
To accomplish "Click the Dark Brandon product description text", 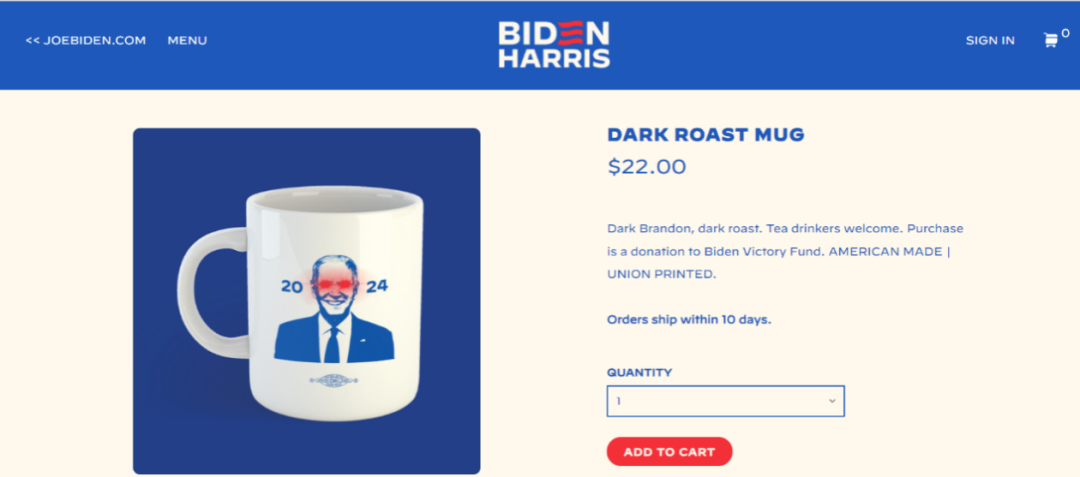I will pos(785,251).
